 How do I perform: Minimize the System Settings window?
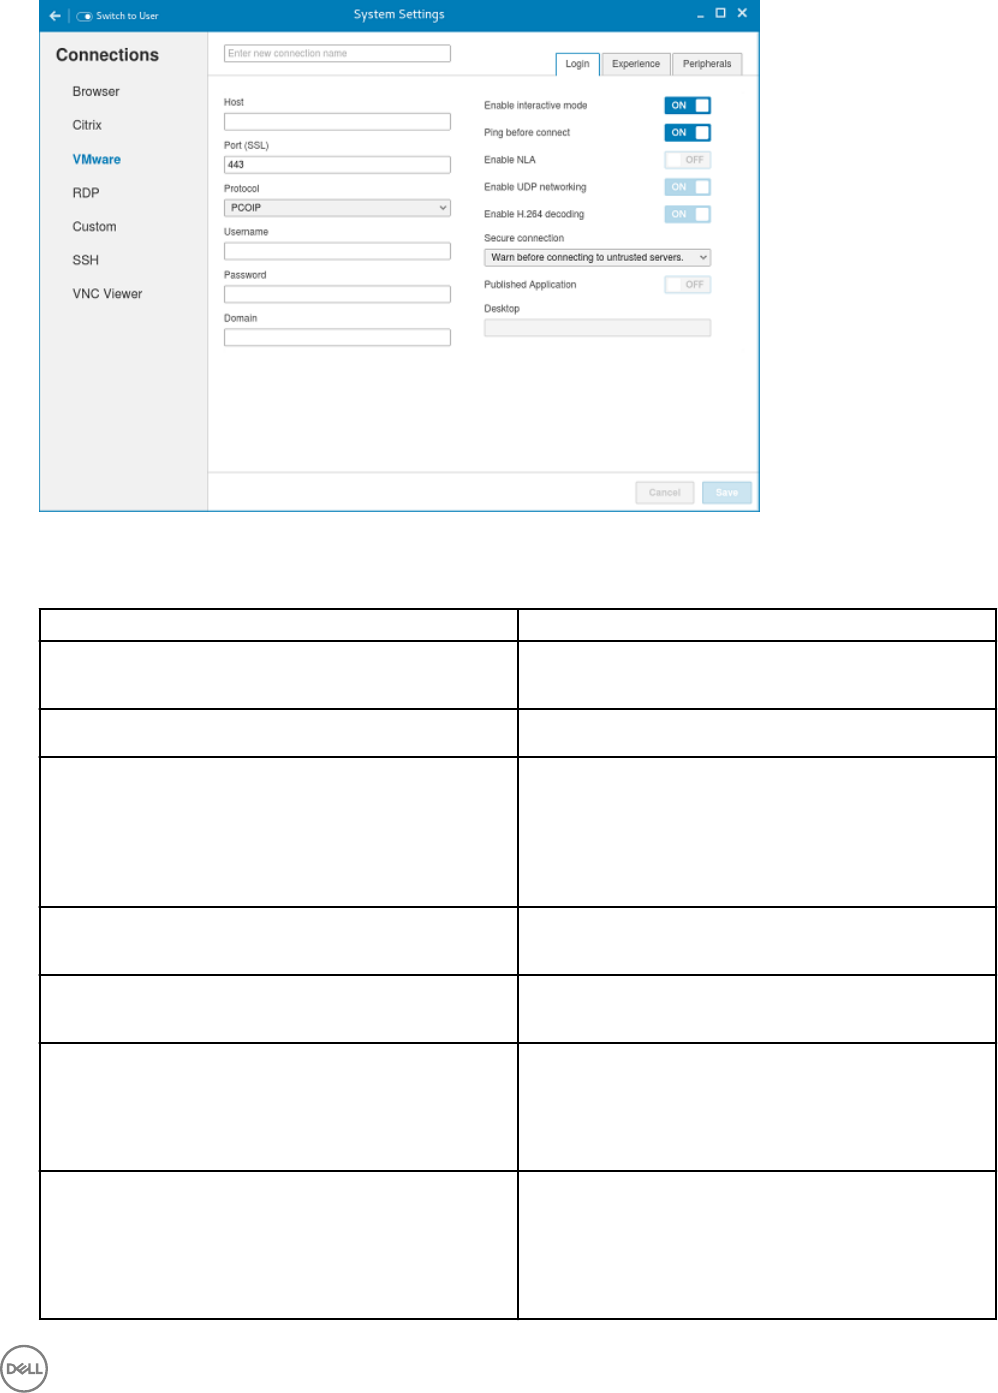(x=700, y=15)
